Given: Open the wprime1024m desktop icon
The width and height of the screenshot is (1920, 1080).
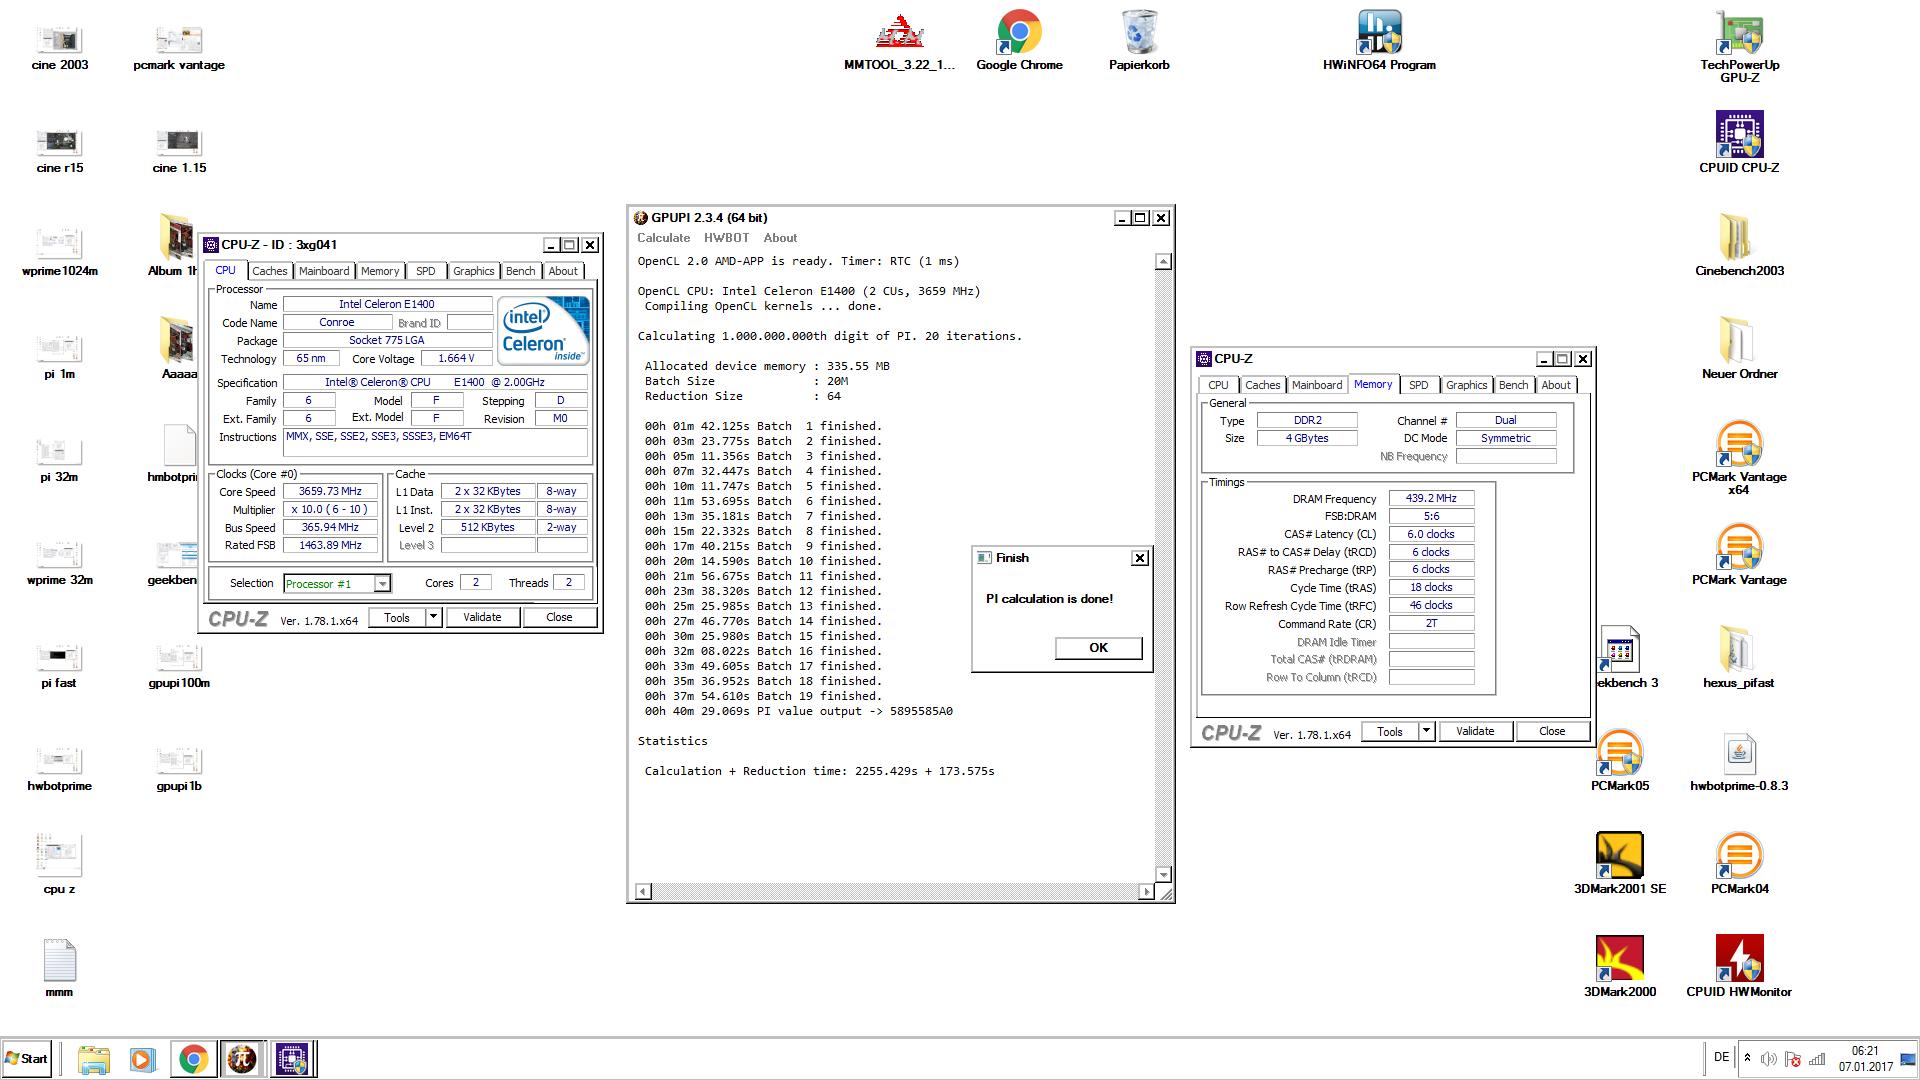Looking at the screenshot, I should pyautogui.click(x=60, y=253).
